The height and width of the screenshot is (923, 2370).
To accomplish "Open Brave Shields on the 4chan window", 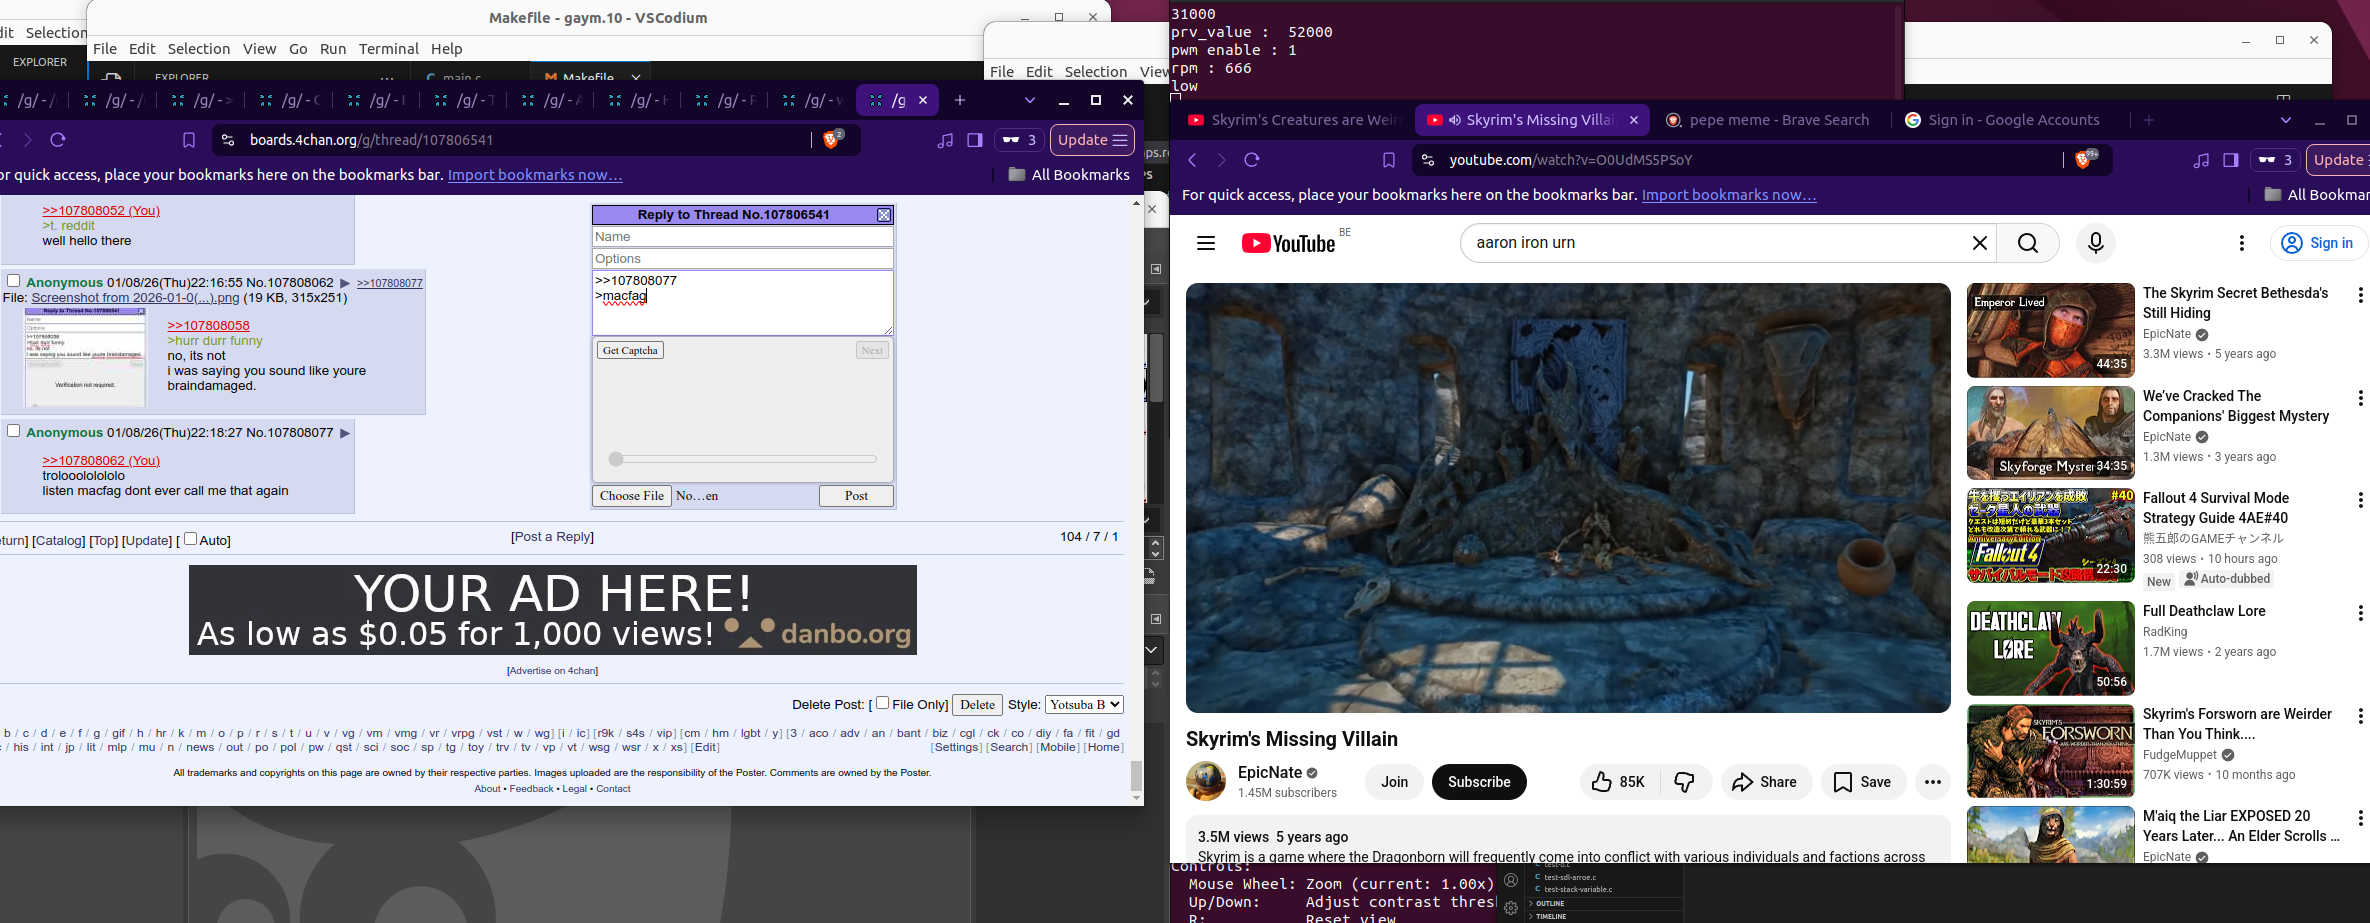I will [x=832, y=140].
